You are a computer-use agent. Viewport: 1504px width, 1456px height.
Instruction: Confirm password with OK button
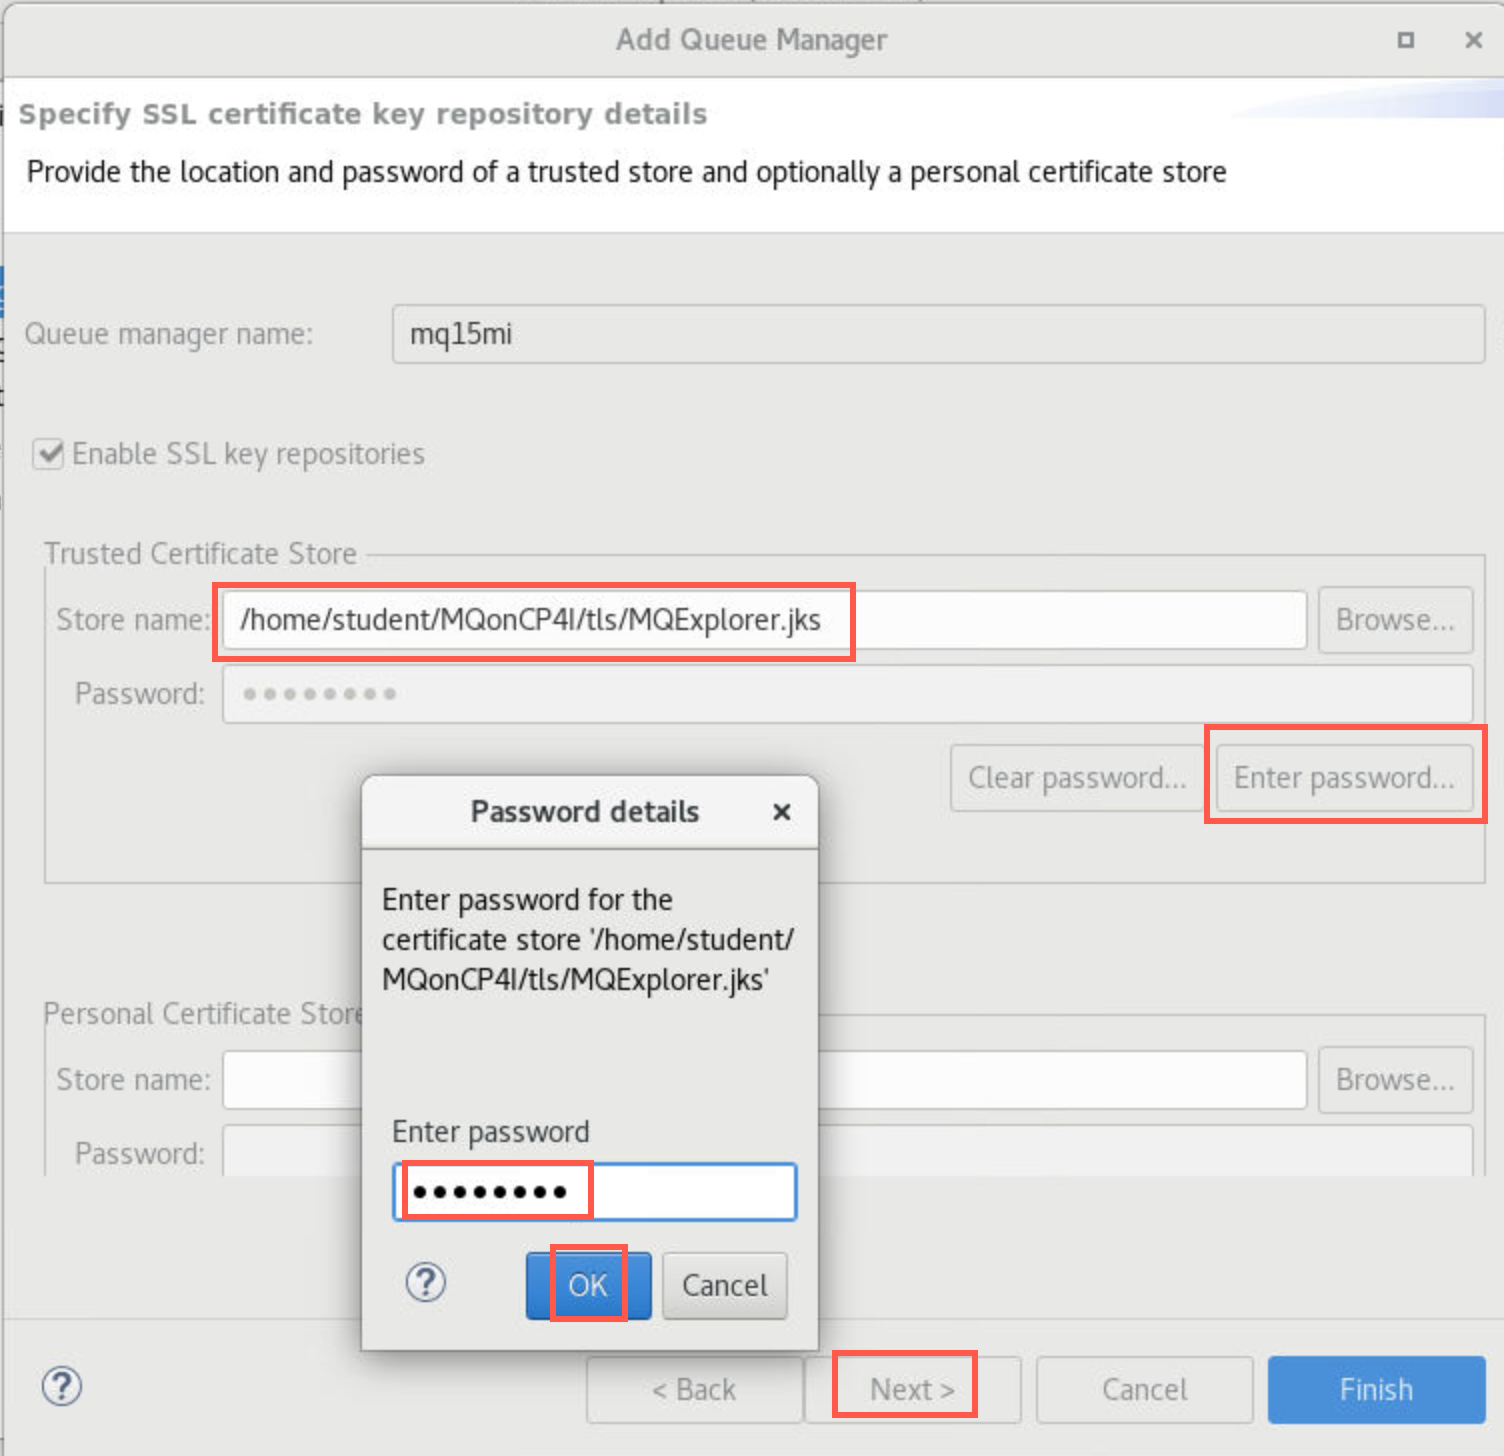588,1285
